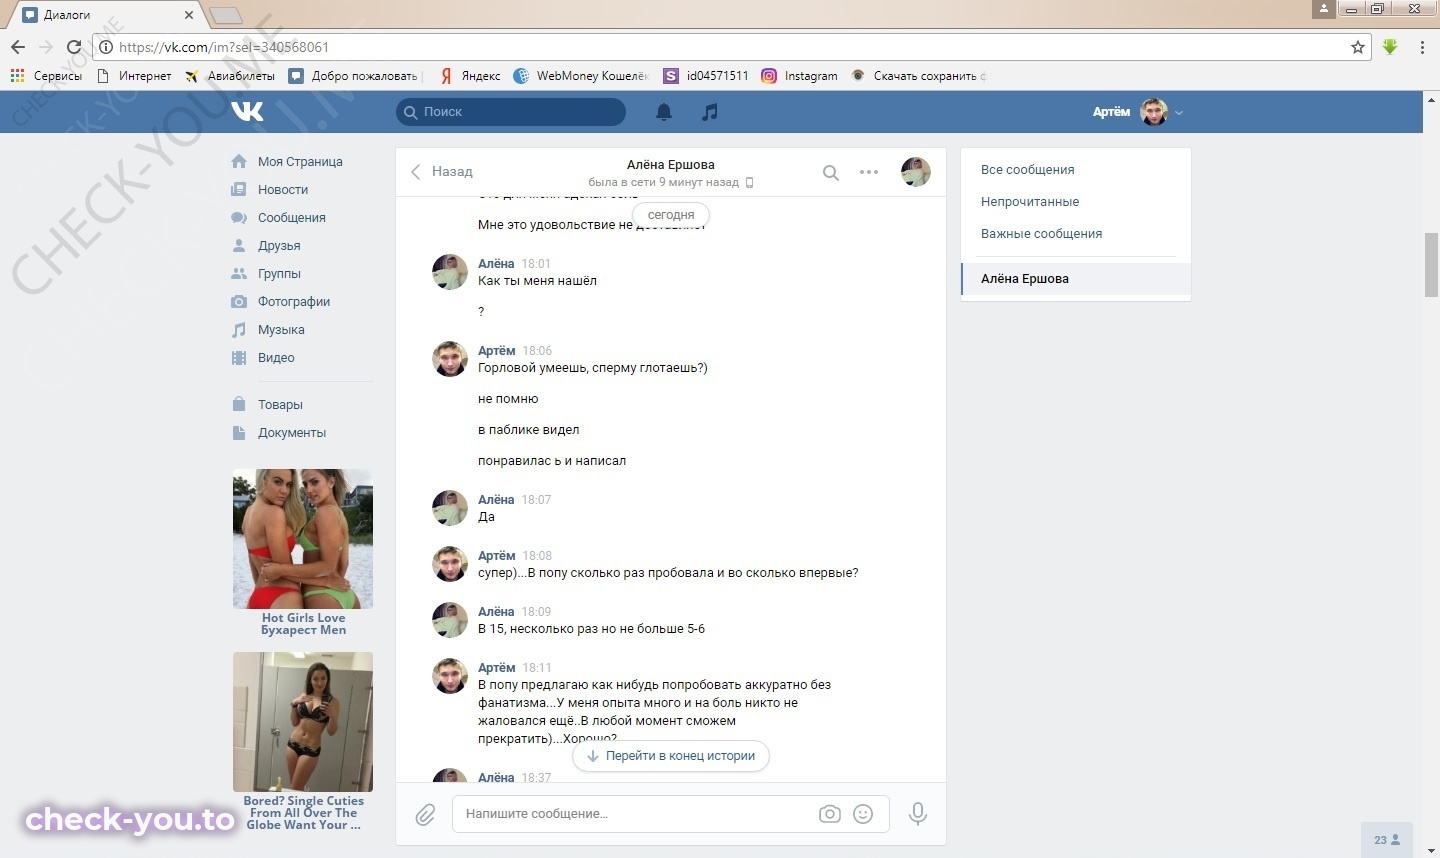
Task: Click the green download extension icon
Action: tap(1390, 47)
